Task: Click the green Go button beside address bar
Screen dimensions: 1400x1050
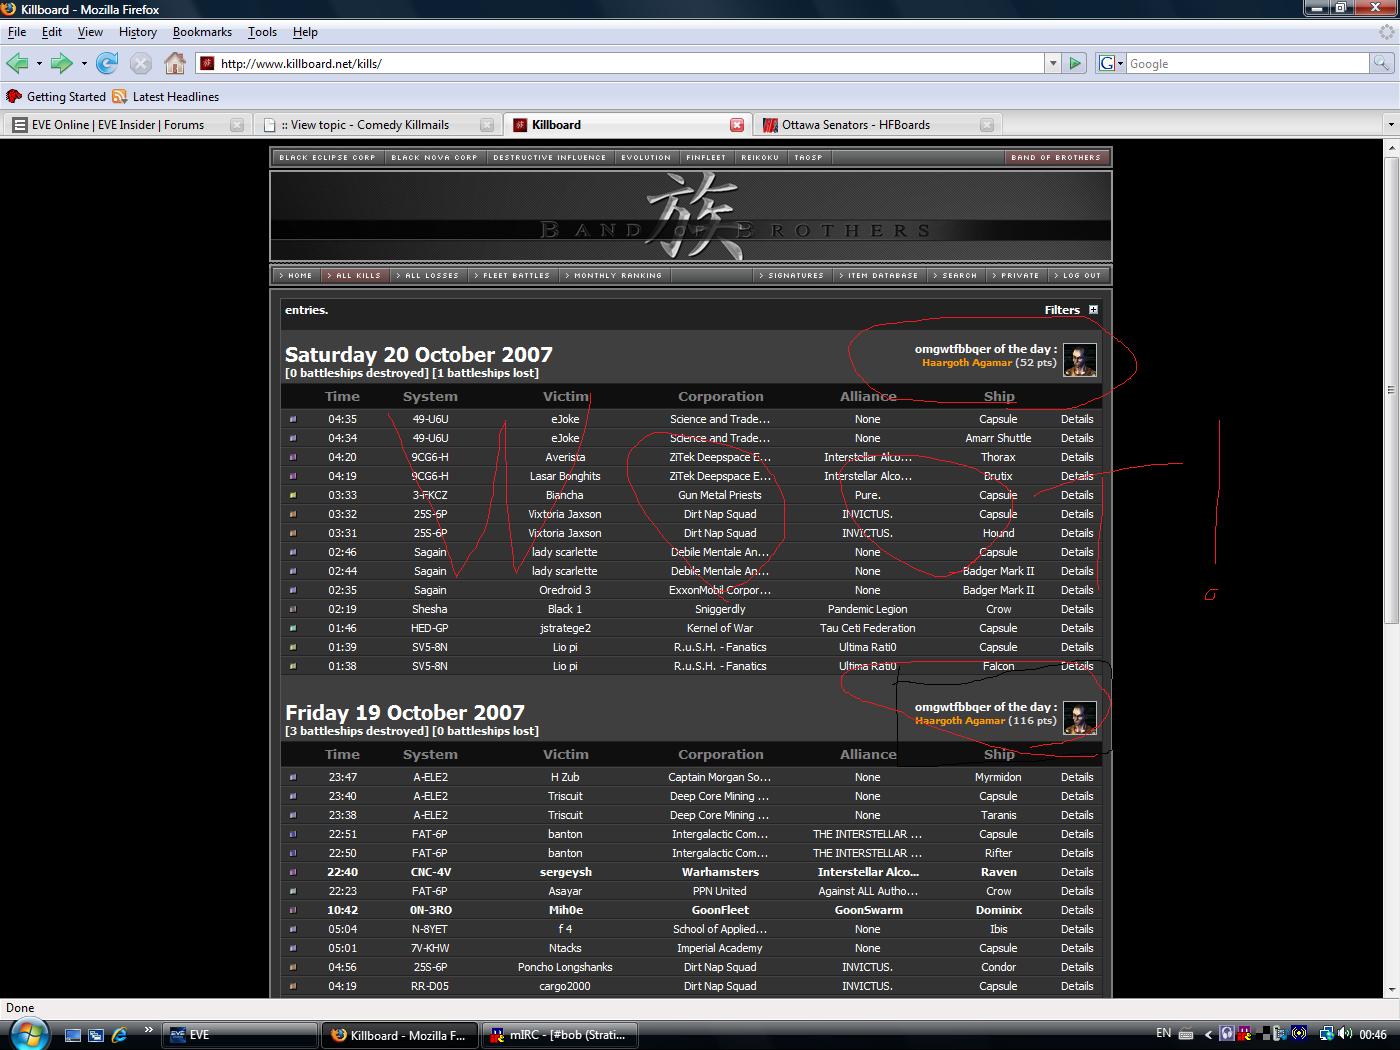Action: 1075,63
